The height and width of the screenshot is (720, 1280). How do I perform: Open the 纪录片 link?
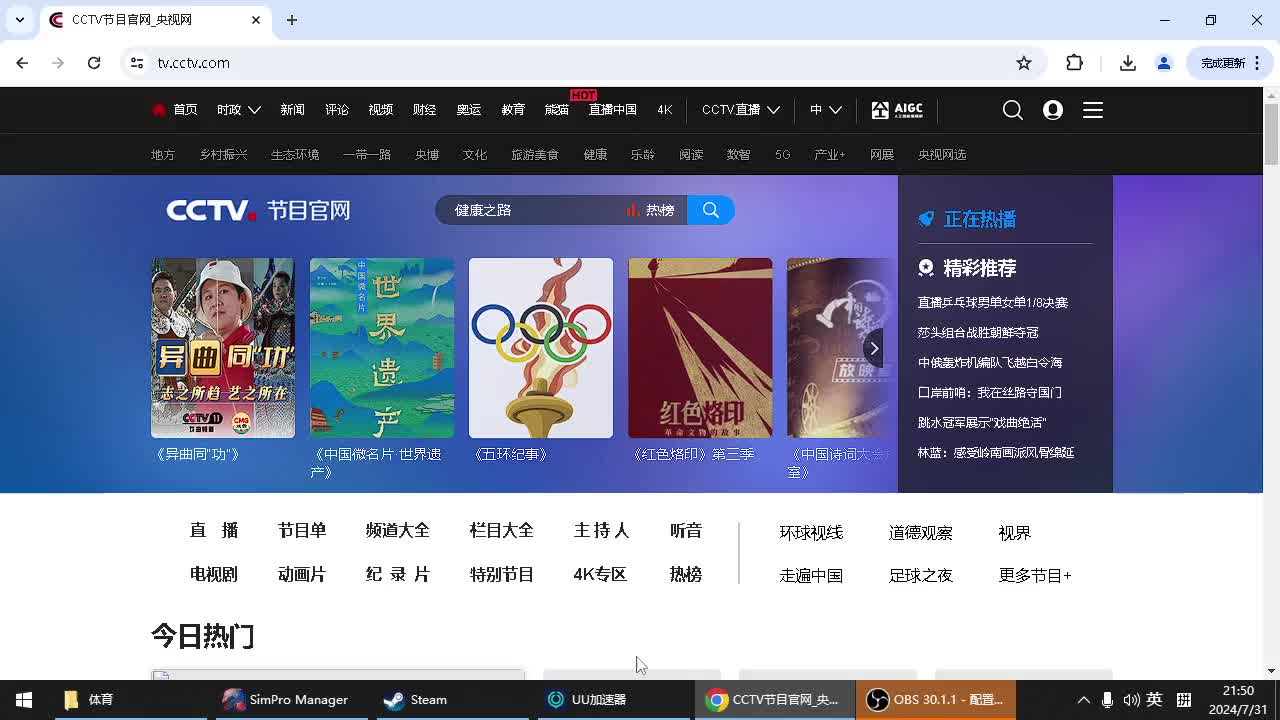click(x=398, y=575)
